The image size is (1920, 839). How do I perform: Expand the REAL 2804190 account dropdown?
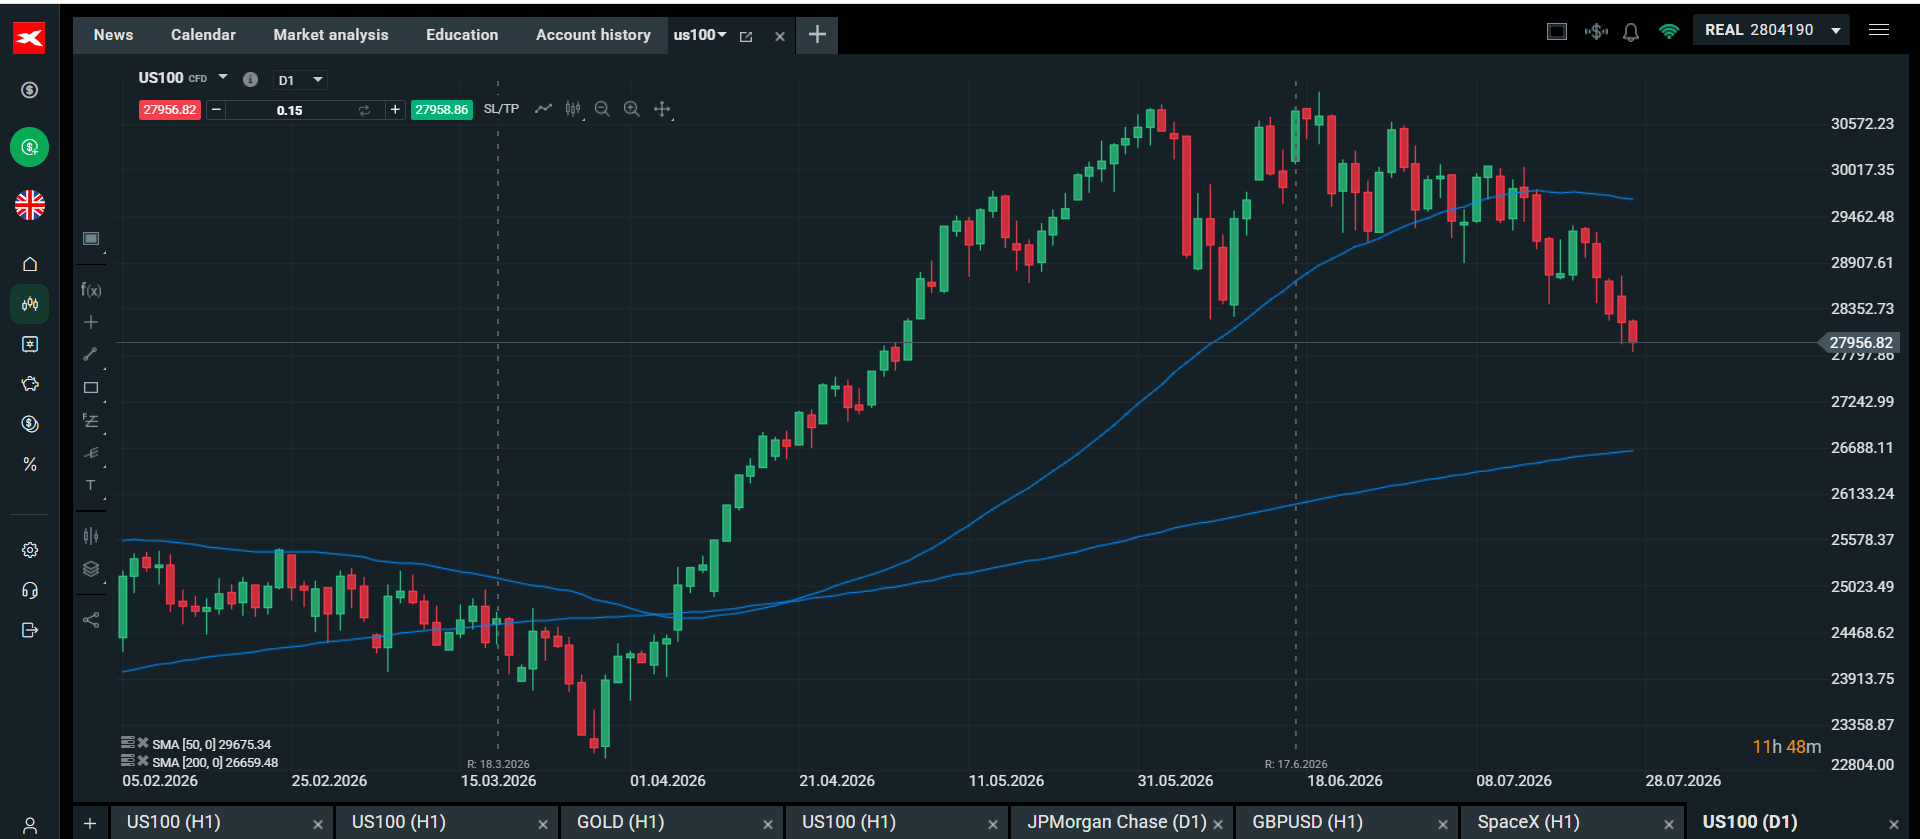pyautogui.click(x=1772, y=30)
